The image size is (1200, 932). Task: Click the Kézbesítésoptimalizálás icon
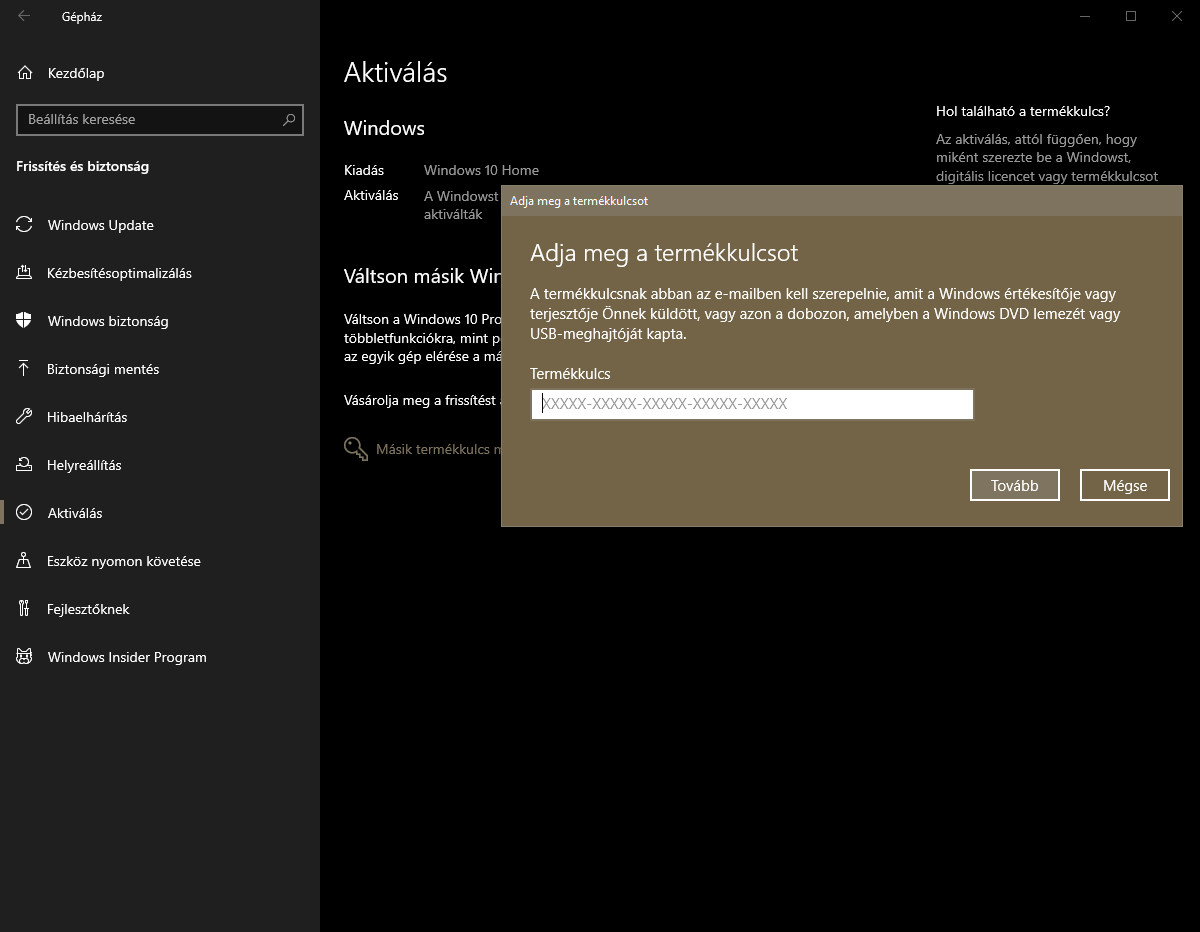click(x=24, y=273)
